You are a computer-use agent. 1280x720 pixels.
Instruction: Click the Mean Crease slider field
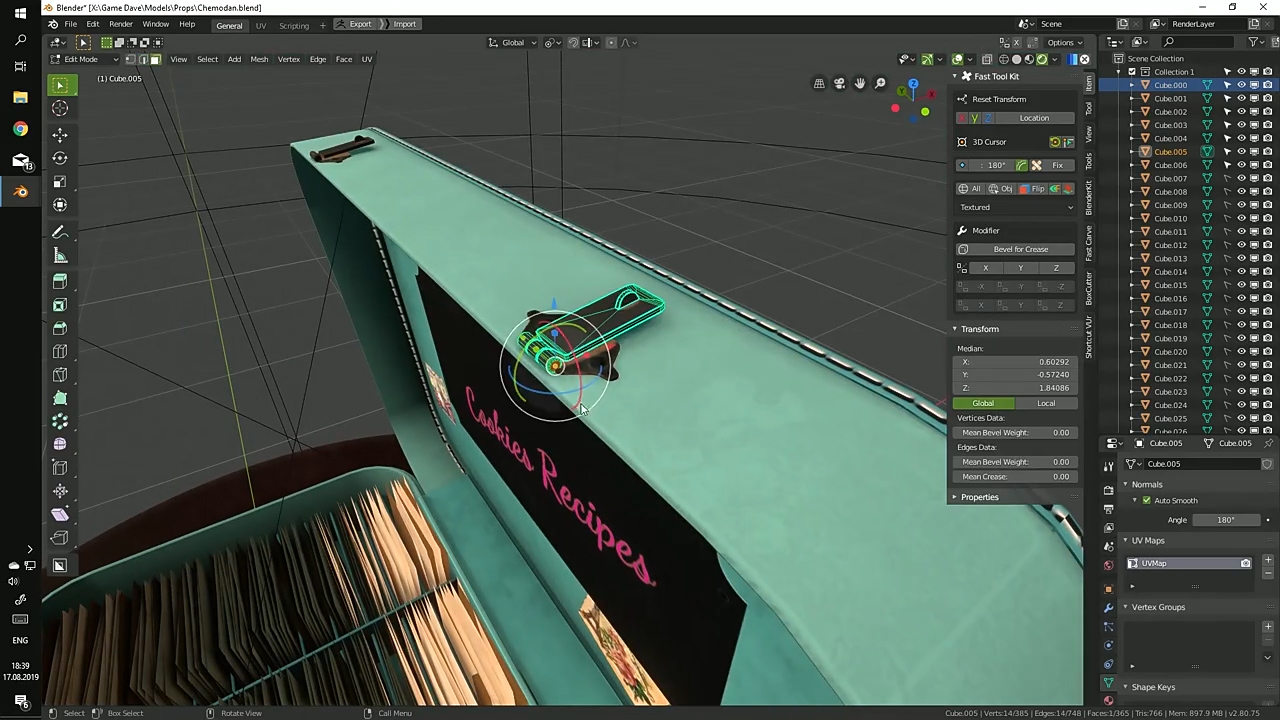pyautogui.click(x=1015, y=477)
